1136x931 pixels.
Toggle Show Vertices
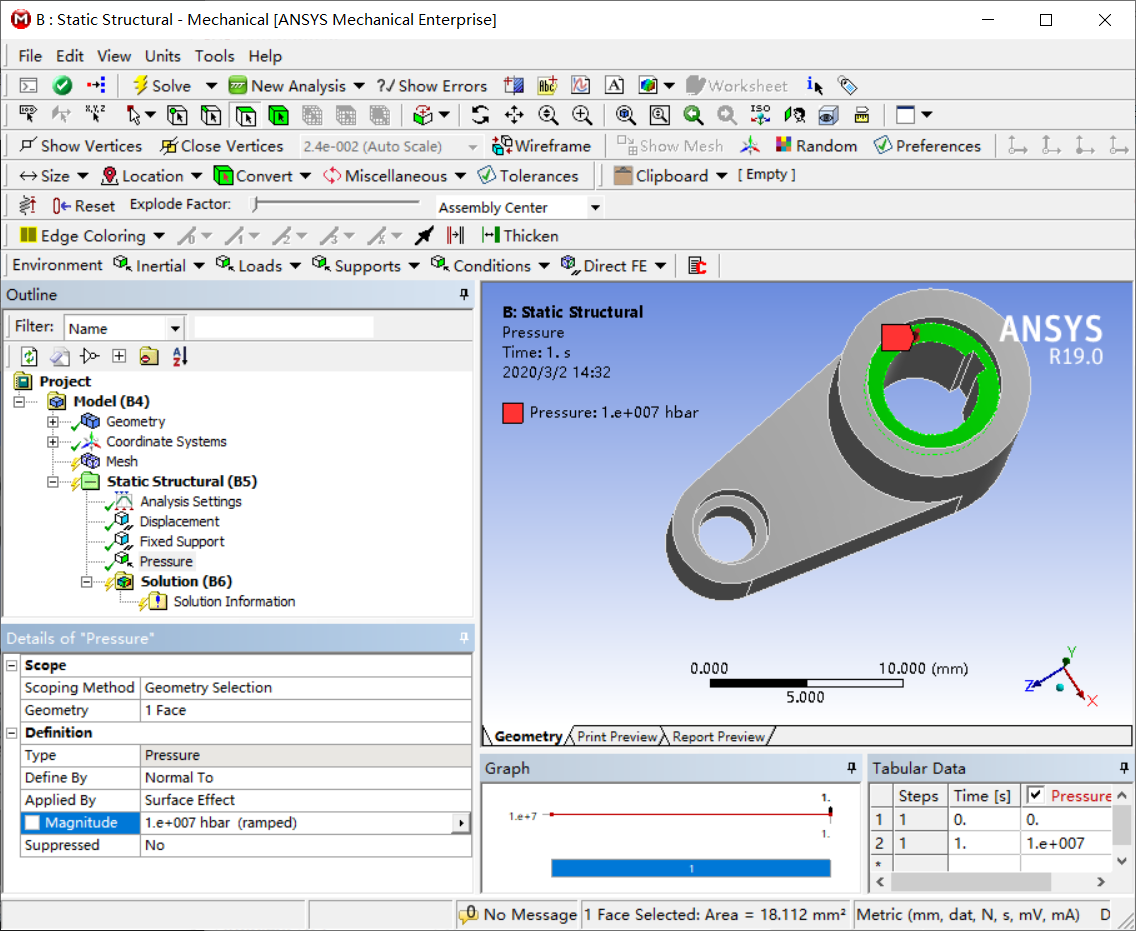(x=80, y=146)
